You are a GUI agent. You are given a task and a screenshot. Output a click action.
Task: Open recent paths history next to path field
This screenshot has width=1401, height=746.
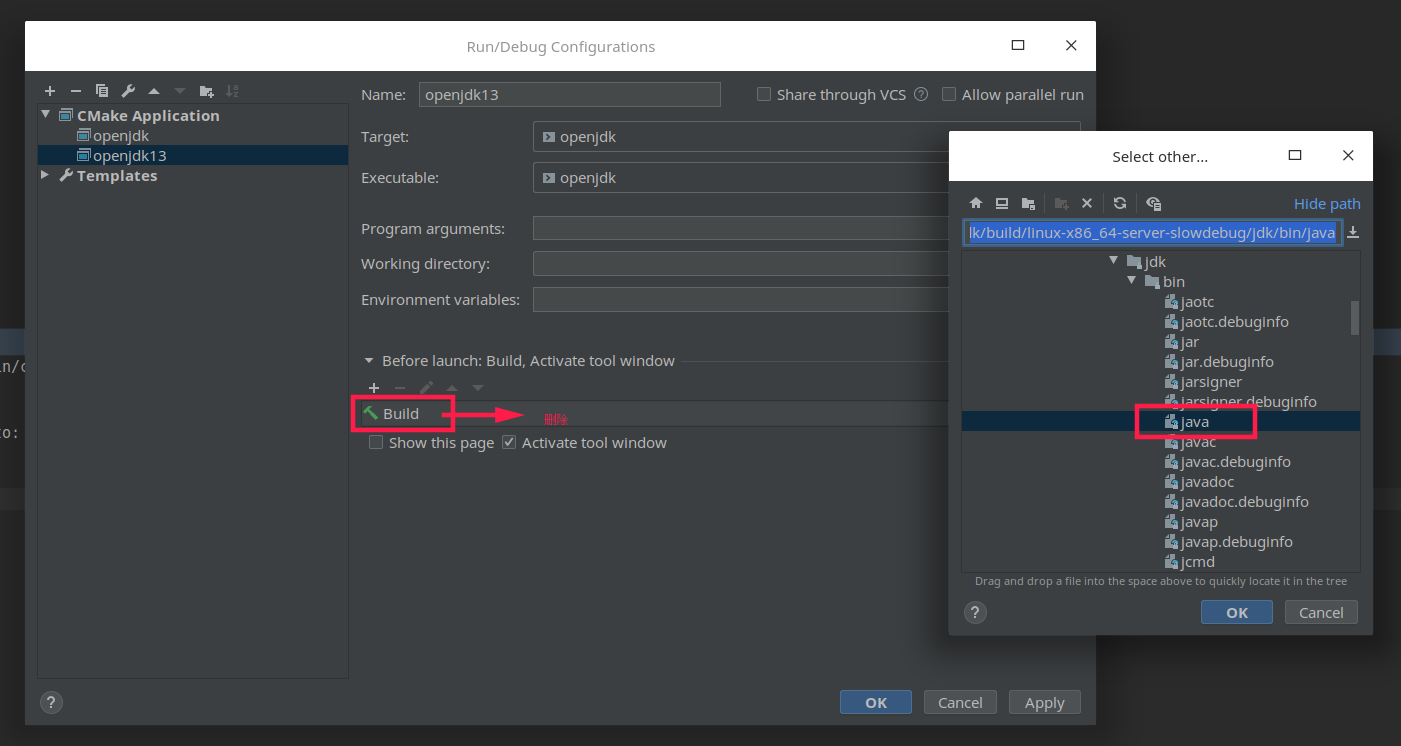point(1353,233)
